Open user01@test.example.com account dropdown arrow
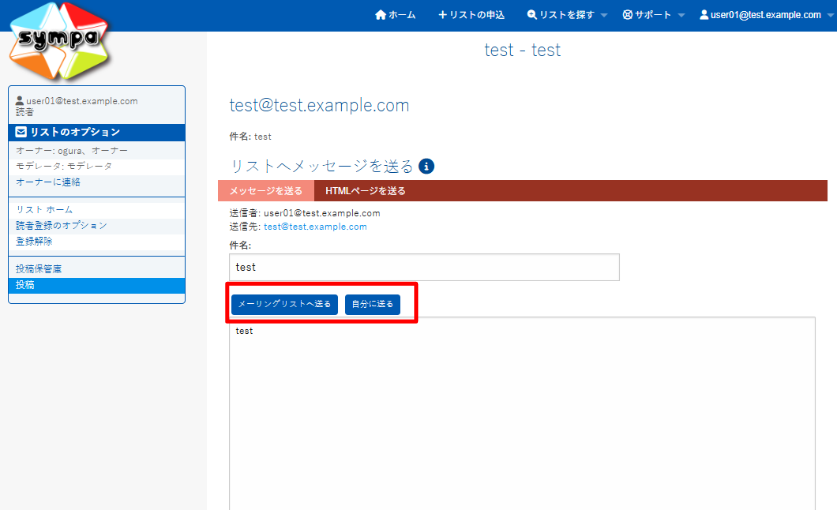 (830, 15)
